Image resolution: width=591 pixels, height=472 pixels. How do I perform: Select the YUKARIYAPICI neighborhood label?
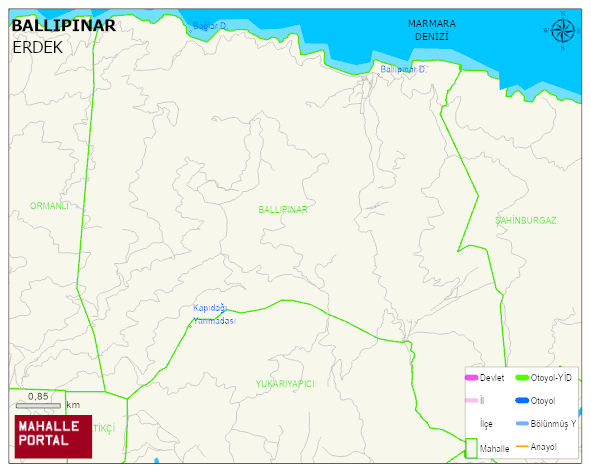pos(285,384)
